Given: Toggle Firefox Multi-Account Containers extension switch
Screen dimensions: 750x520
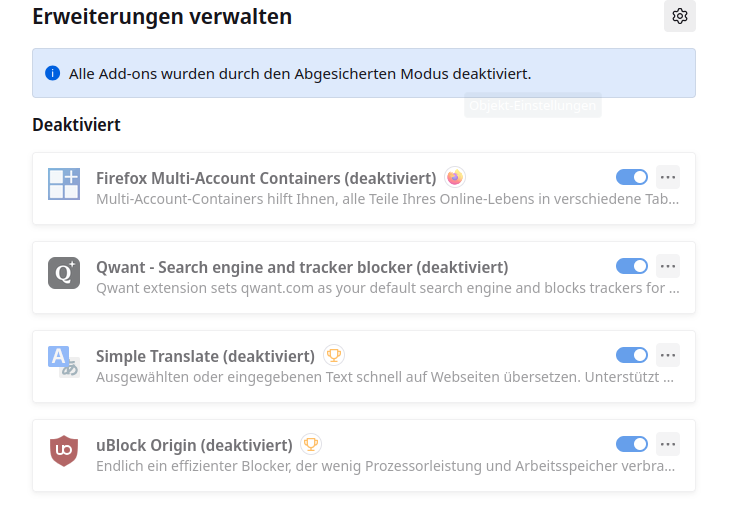Looking at the screenshot, I should pyautogui.click(x=632, y=177).
